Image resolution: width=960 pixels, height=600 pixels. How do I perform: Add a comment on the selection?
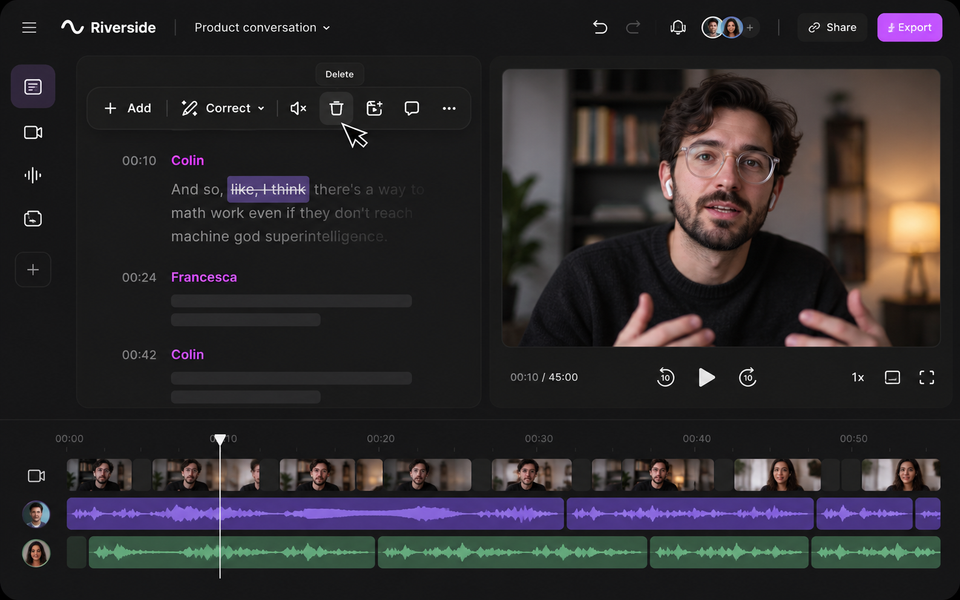[x=412, y=108]
